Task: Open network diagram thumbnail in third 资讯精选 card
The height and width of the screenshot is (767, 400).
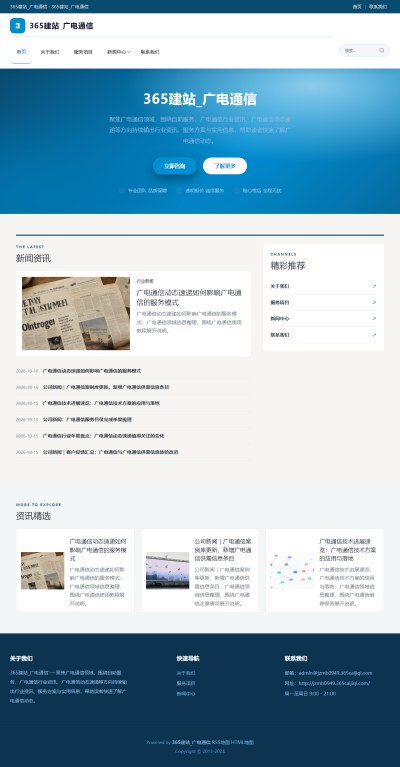Action: coord(292,570)
